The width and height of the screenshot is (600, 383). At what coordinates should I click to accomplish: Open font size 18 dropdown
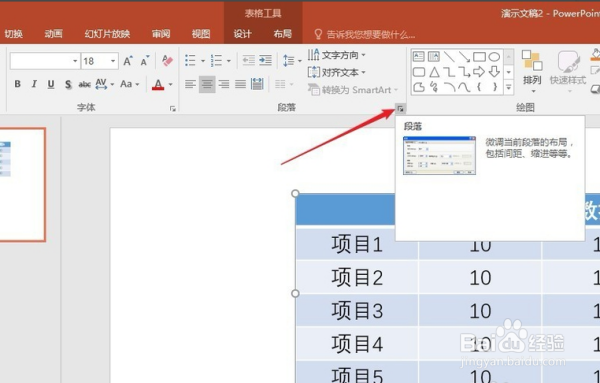tap(113, 61)
